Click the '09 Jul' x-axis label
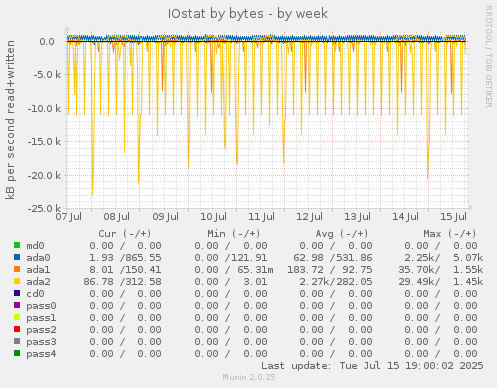The image size is (497, 388). 166,217
